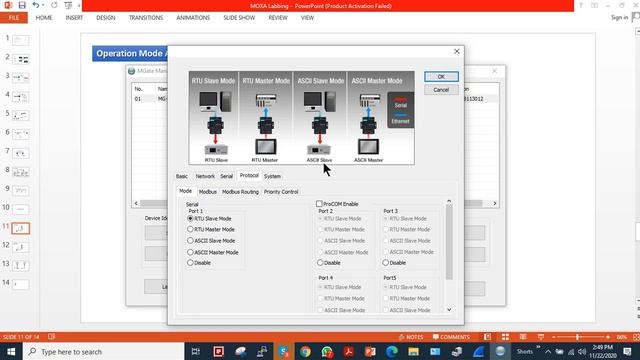Select slide 5 thumbnail

point(20,116)
